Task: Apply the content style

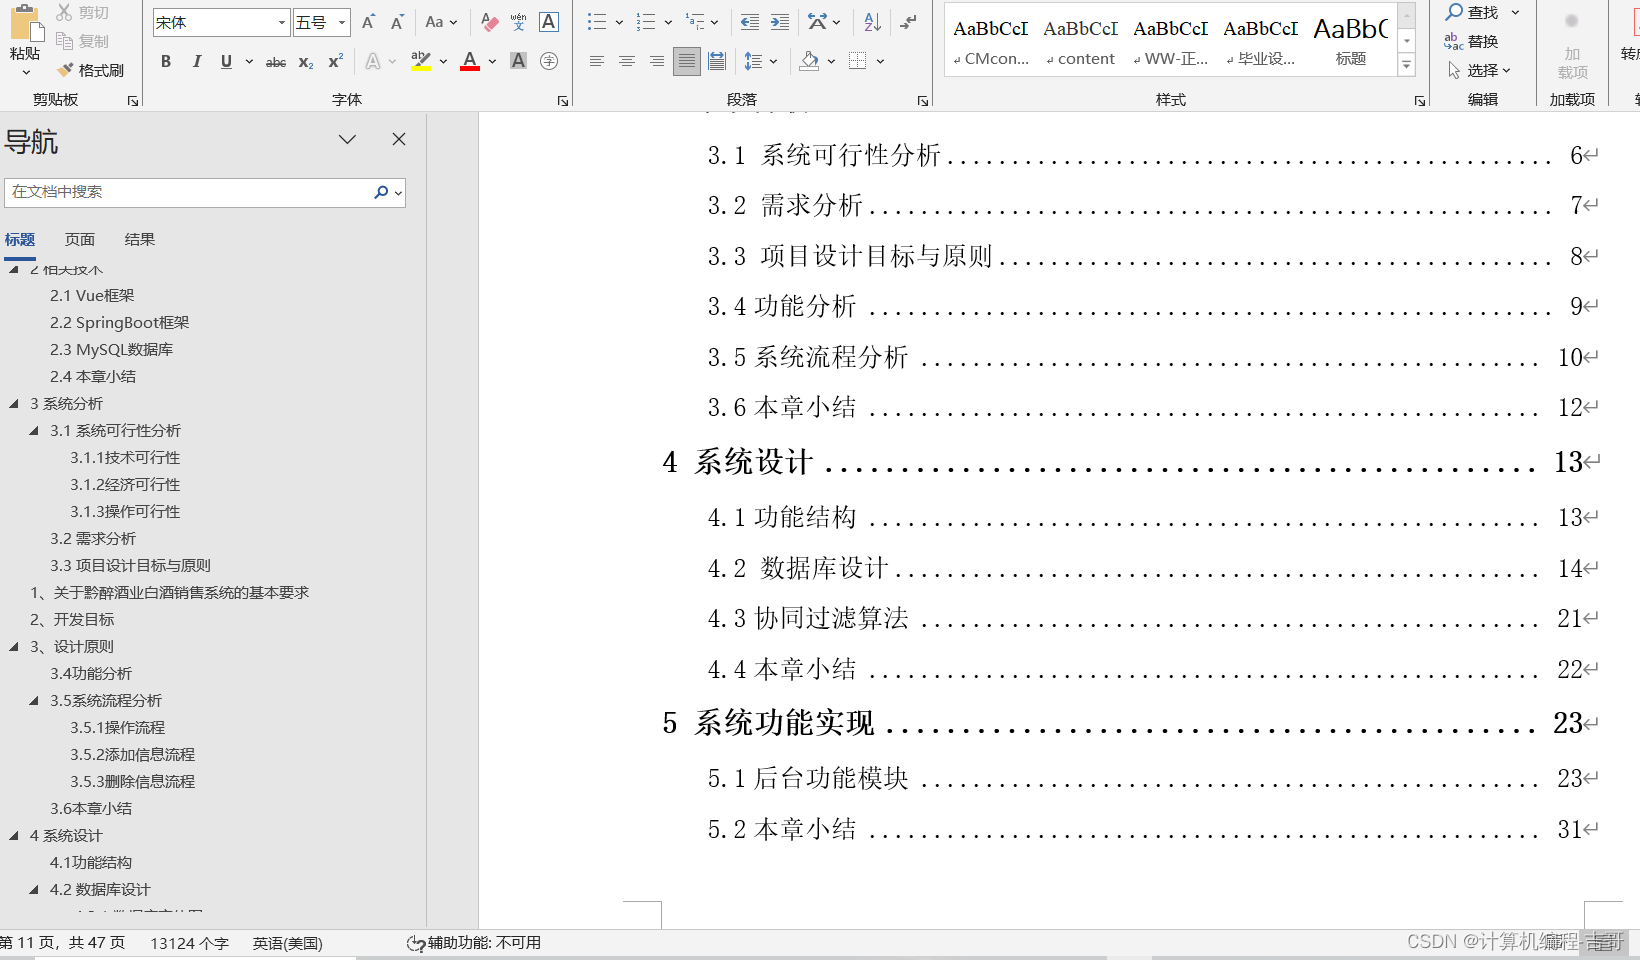Action: point(1080,40)
